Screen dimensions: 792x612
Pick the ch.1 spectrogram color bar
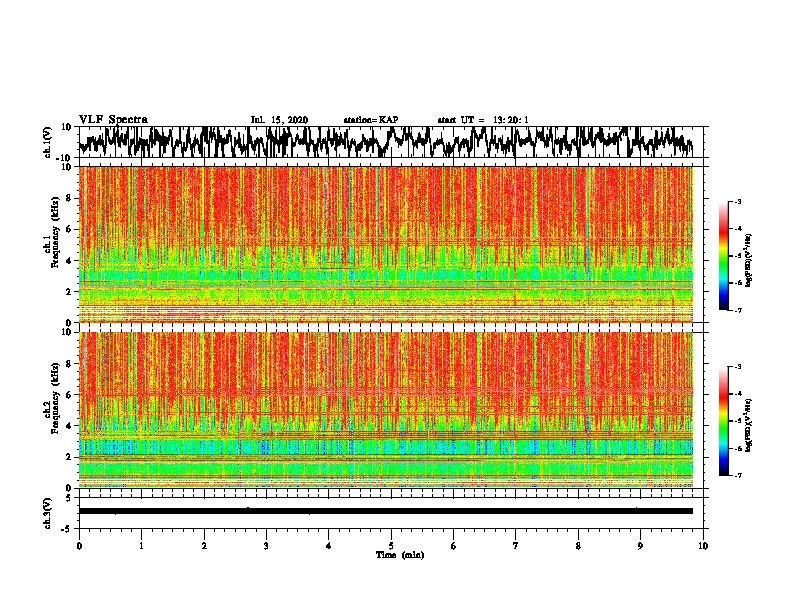[x=723, y=256]
